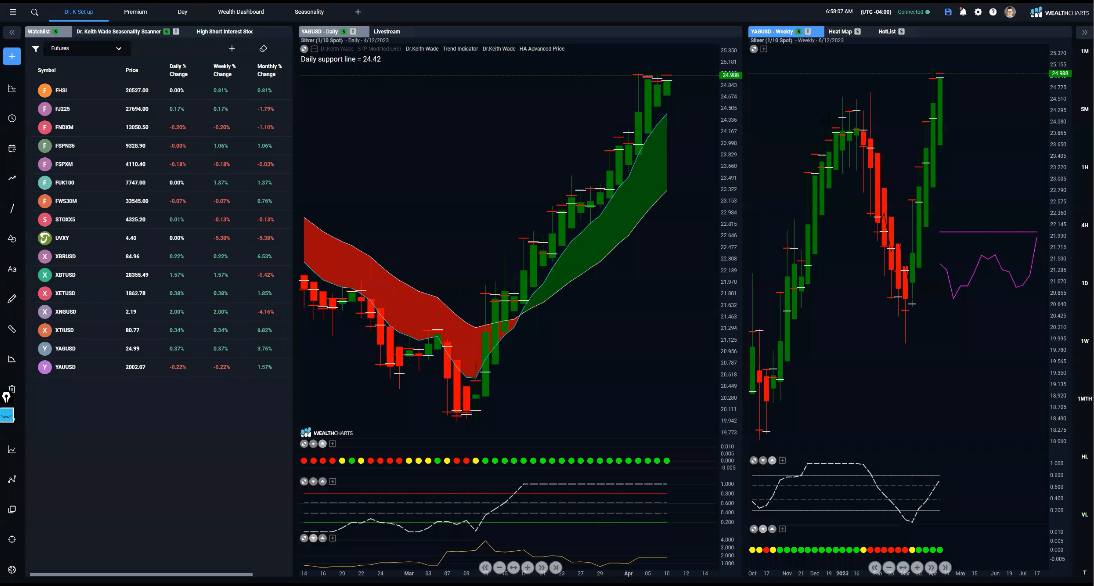Open the High Short Interest tab
The width and height of the screenshot is (1094, 586).
(x=225, y=31)
